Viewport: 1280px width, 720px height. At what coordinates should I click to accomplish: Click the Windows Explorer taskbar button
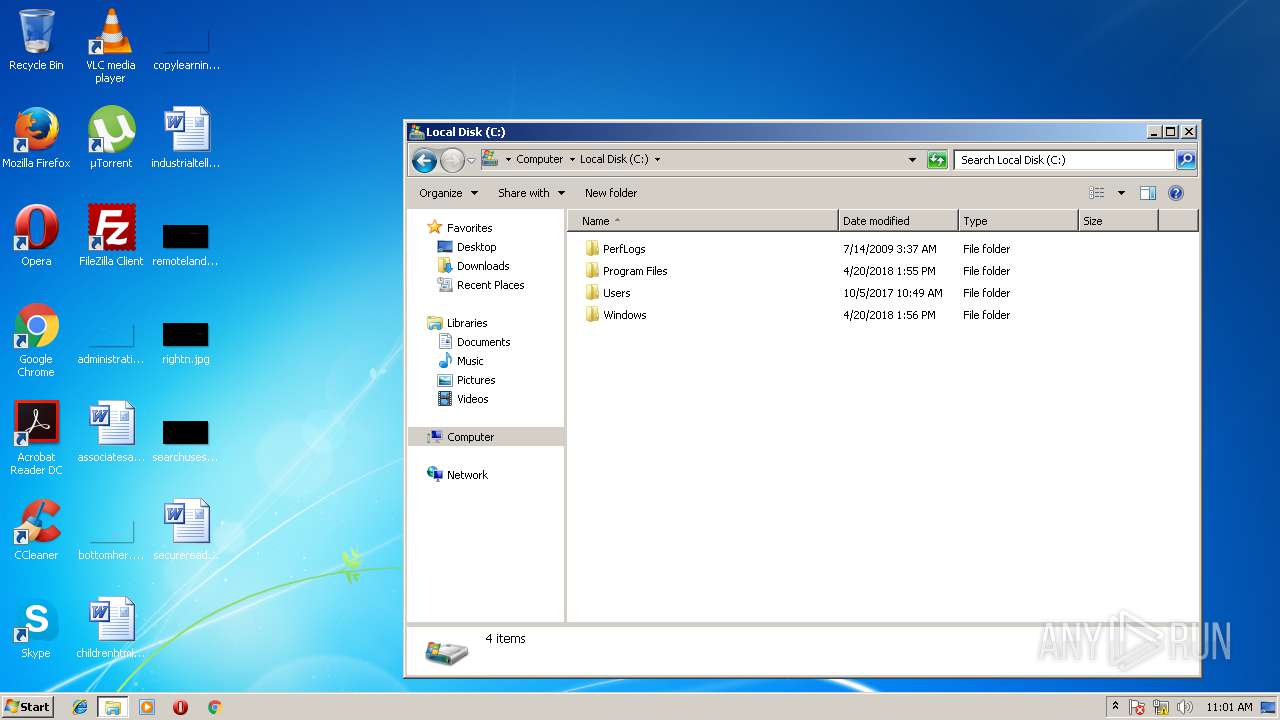113,707
